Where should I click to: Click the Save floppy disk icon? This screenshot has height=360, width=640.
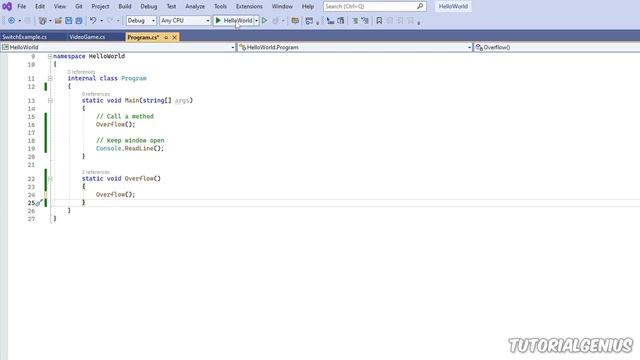click(x=69, y=20)
